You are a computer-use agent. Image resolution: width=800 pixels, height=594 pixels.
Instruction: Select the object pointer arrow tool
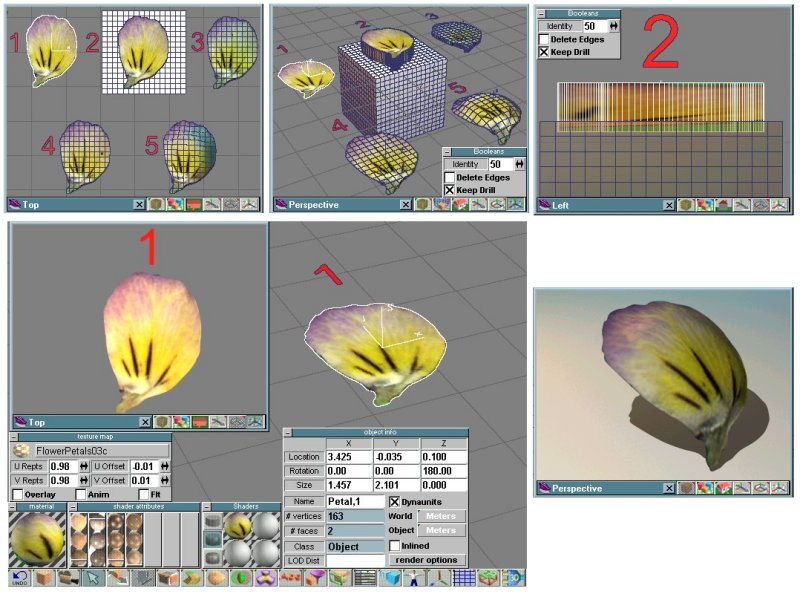[93, 578]
